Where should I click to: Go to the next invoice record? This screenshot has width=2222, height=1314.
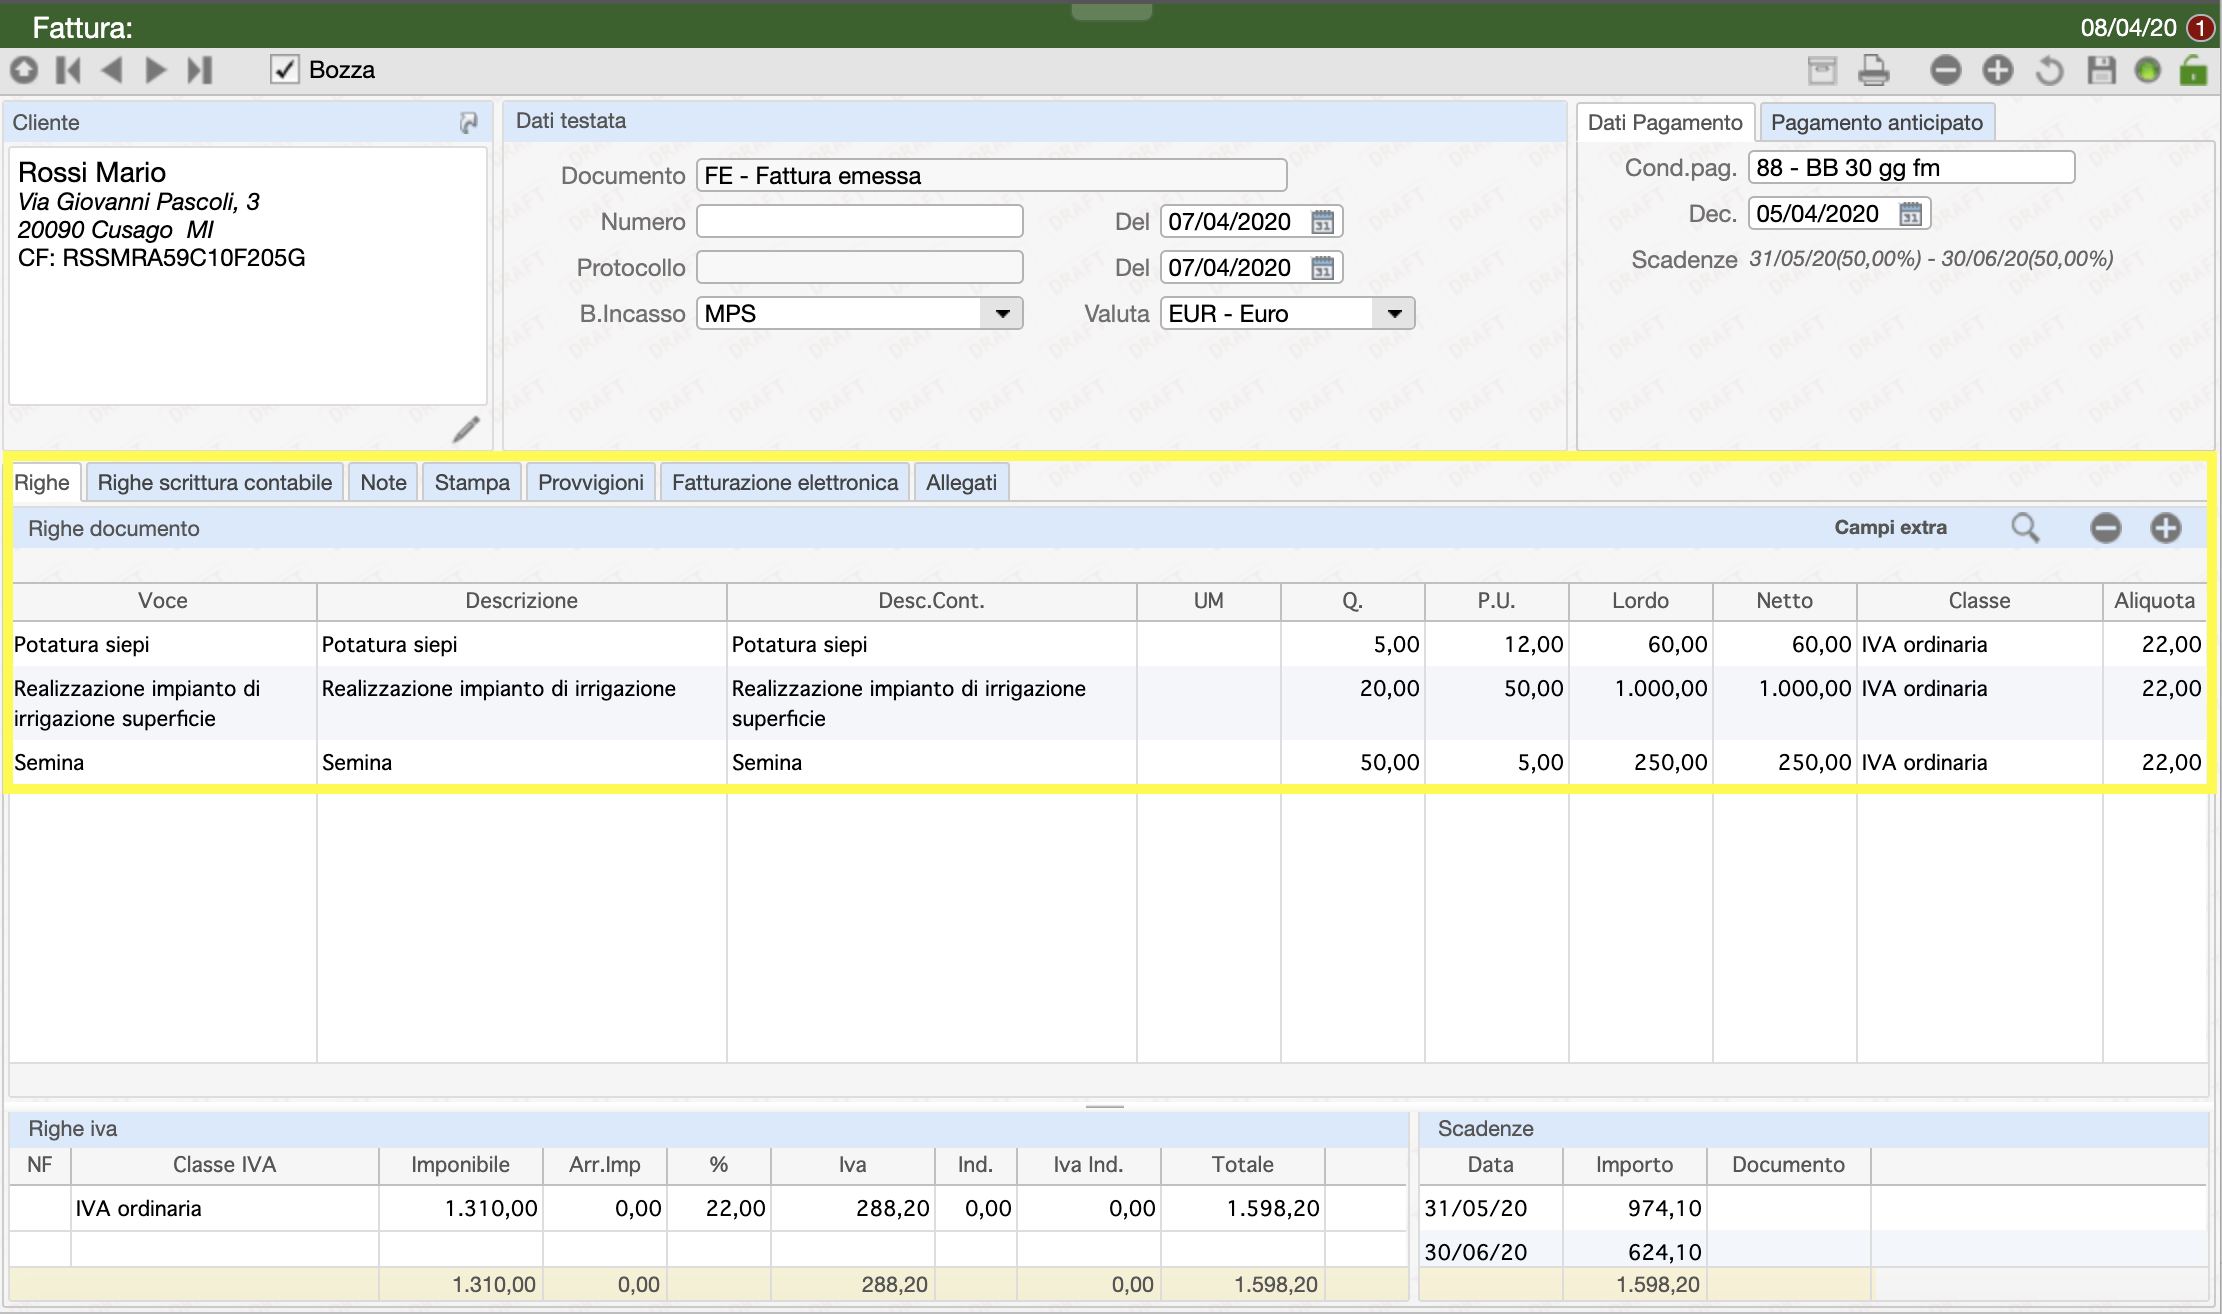155,70
